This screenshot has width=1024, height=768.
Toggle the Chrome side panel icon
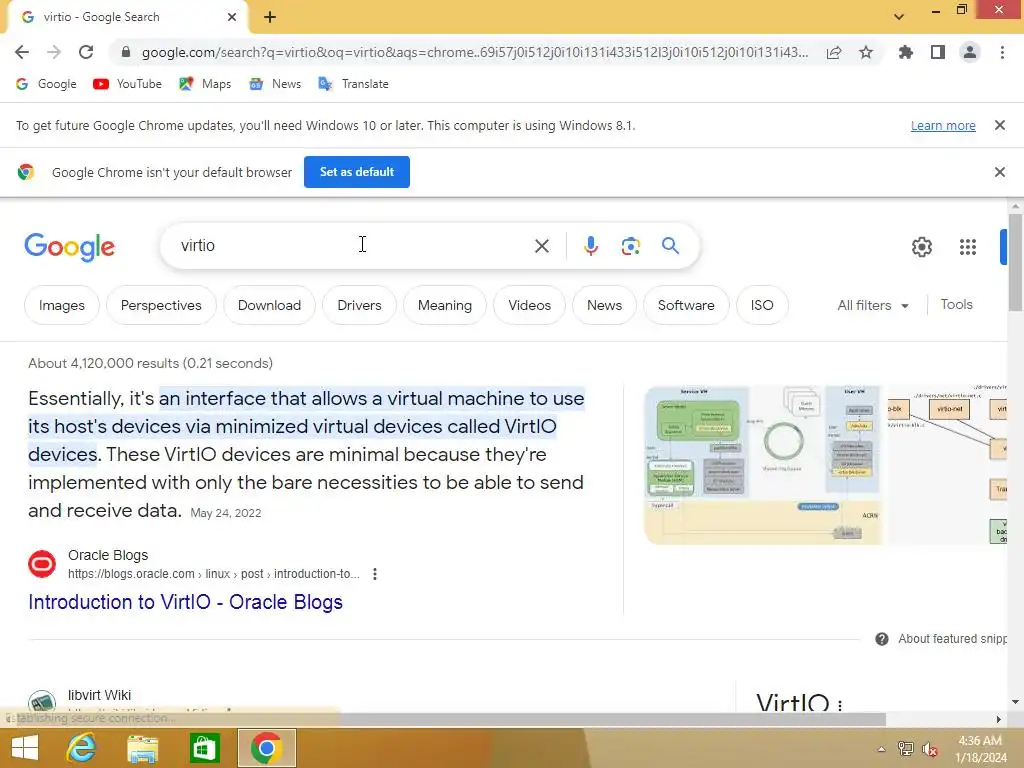pos(938,52)
